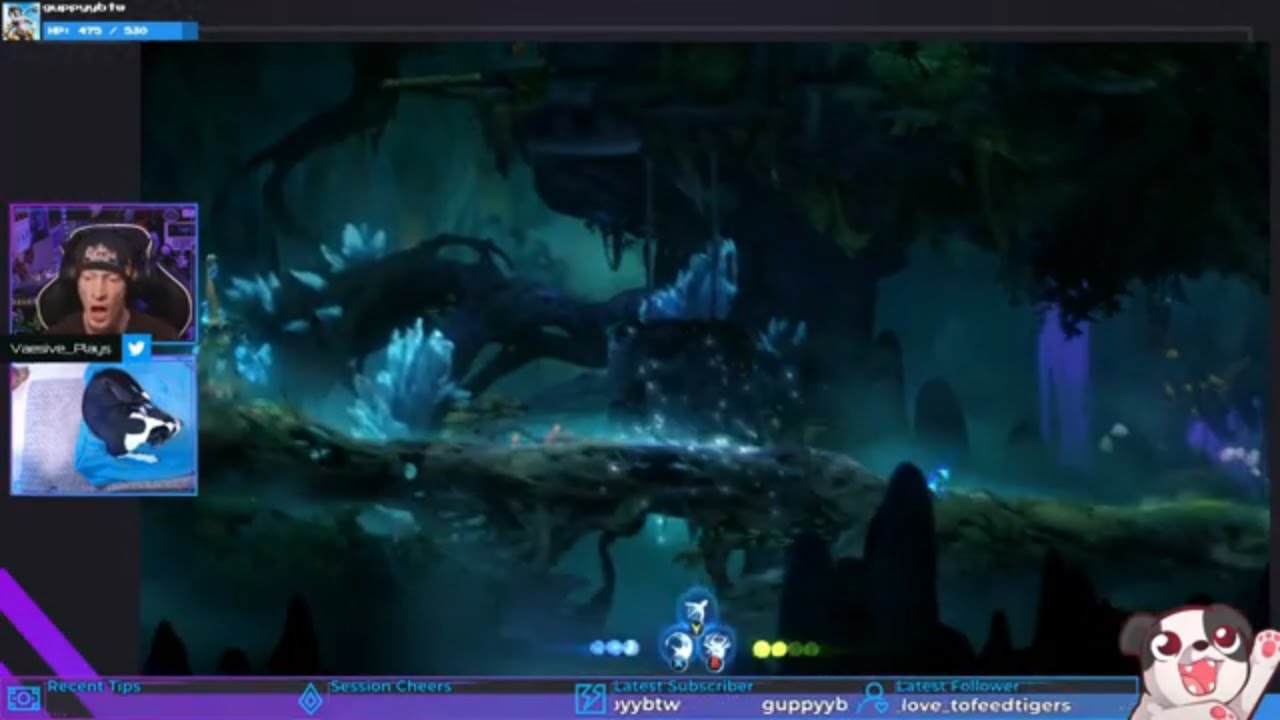Click the Session Cheers label
The image size is (1280, 720).
[391, 686]
